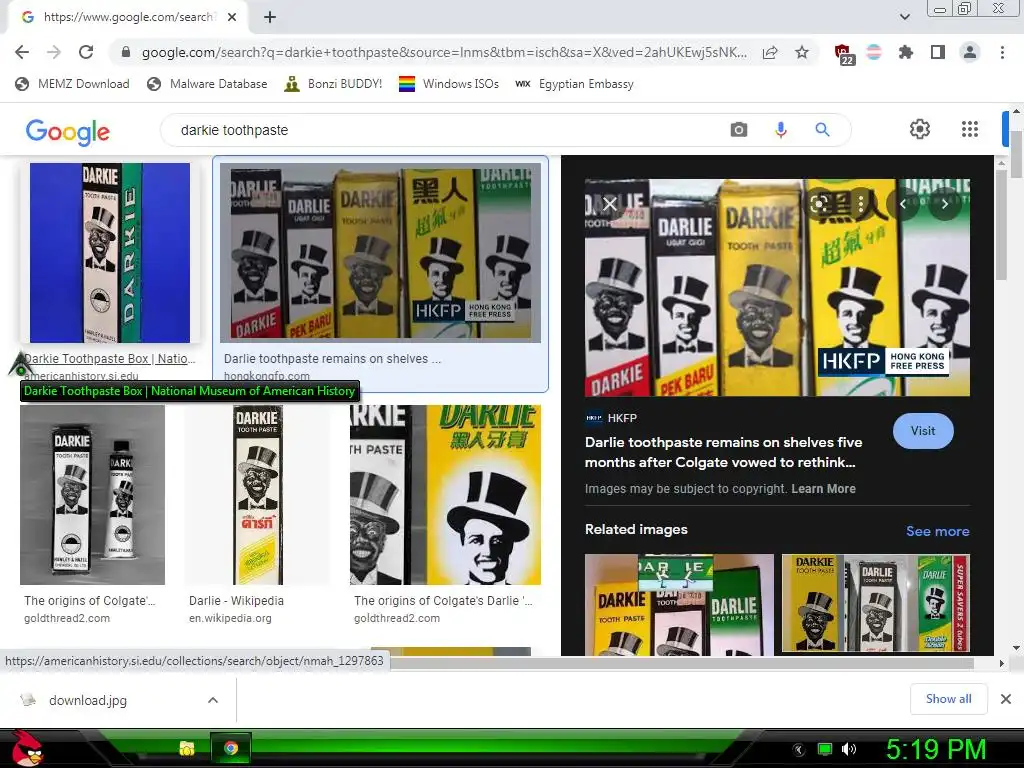Open the file explorer taskbar icon
1024x768 pixels.
tap(187, 748)
